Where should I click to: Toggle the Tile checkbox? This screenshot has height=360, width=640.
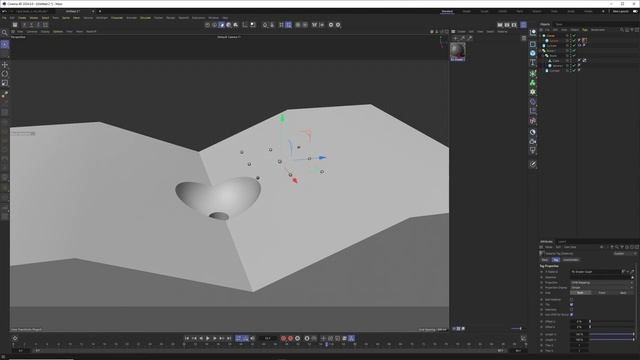[x=571, y=304]
